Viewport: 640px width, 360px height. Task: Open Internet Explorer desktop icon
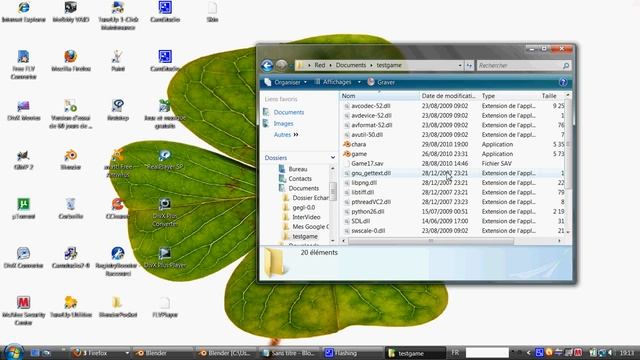24,11
